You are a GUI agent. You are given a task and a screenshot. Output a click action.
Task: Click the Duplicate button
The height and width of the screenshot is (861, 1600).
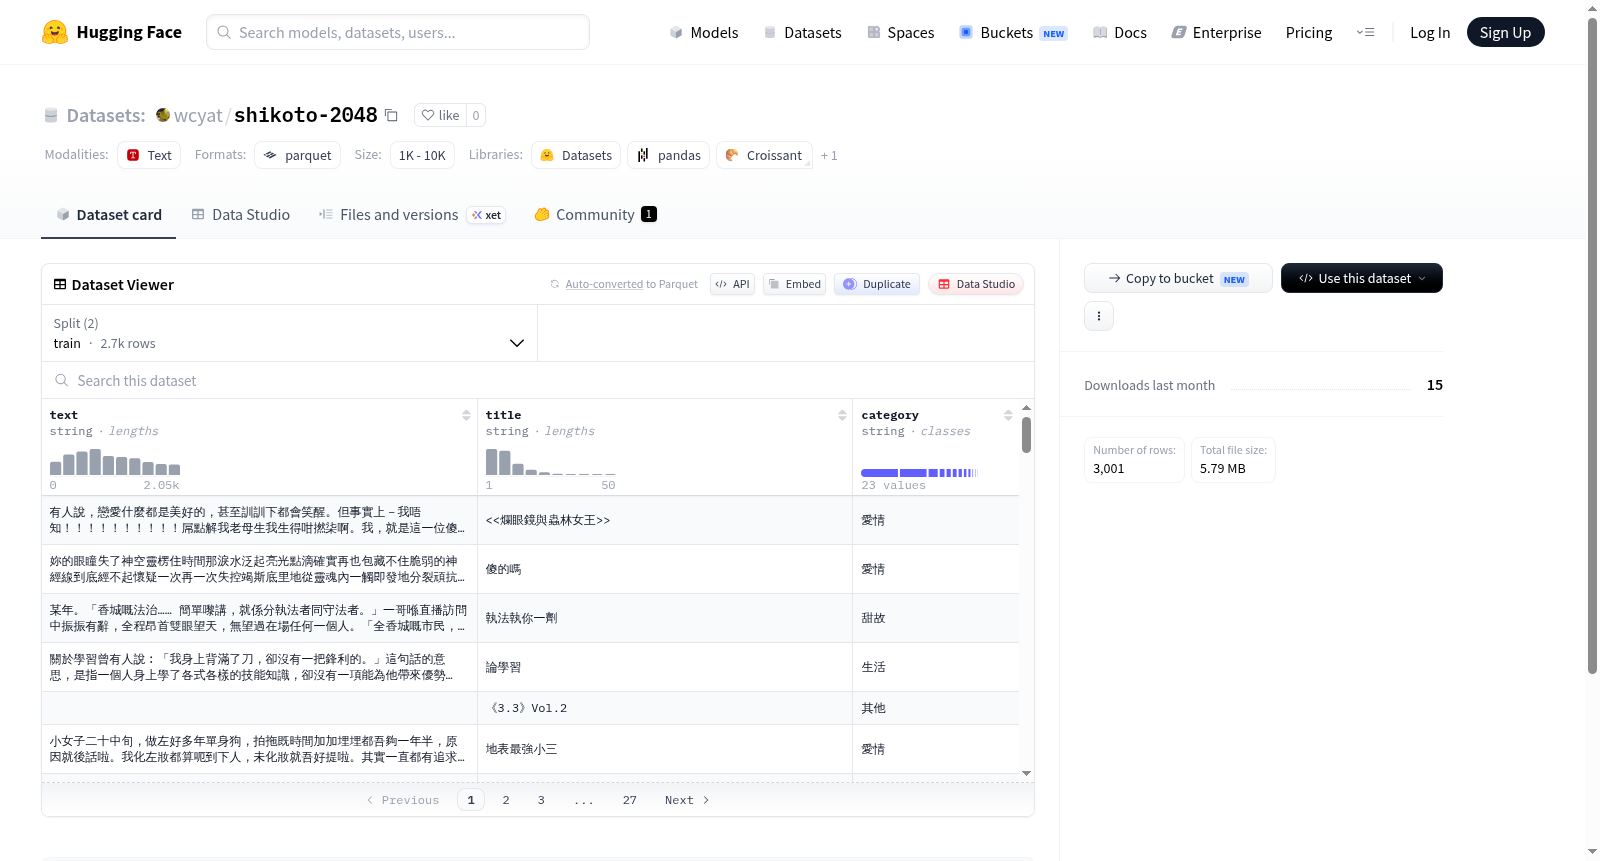point(877,284)
